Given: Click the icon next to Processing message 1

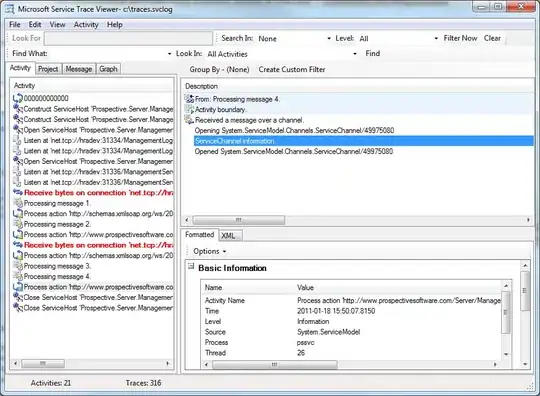Looking at the screenshot, I should click(18, 203).
